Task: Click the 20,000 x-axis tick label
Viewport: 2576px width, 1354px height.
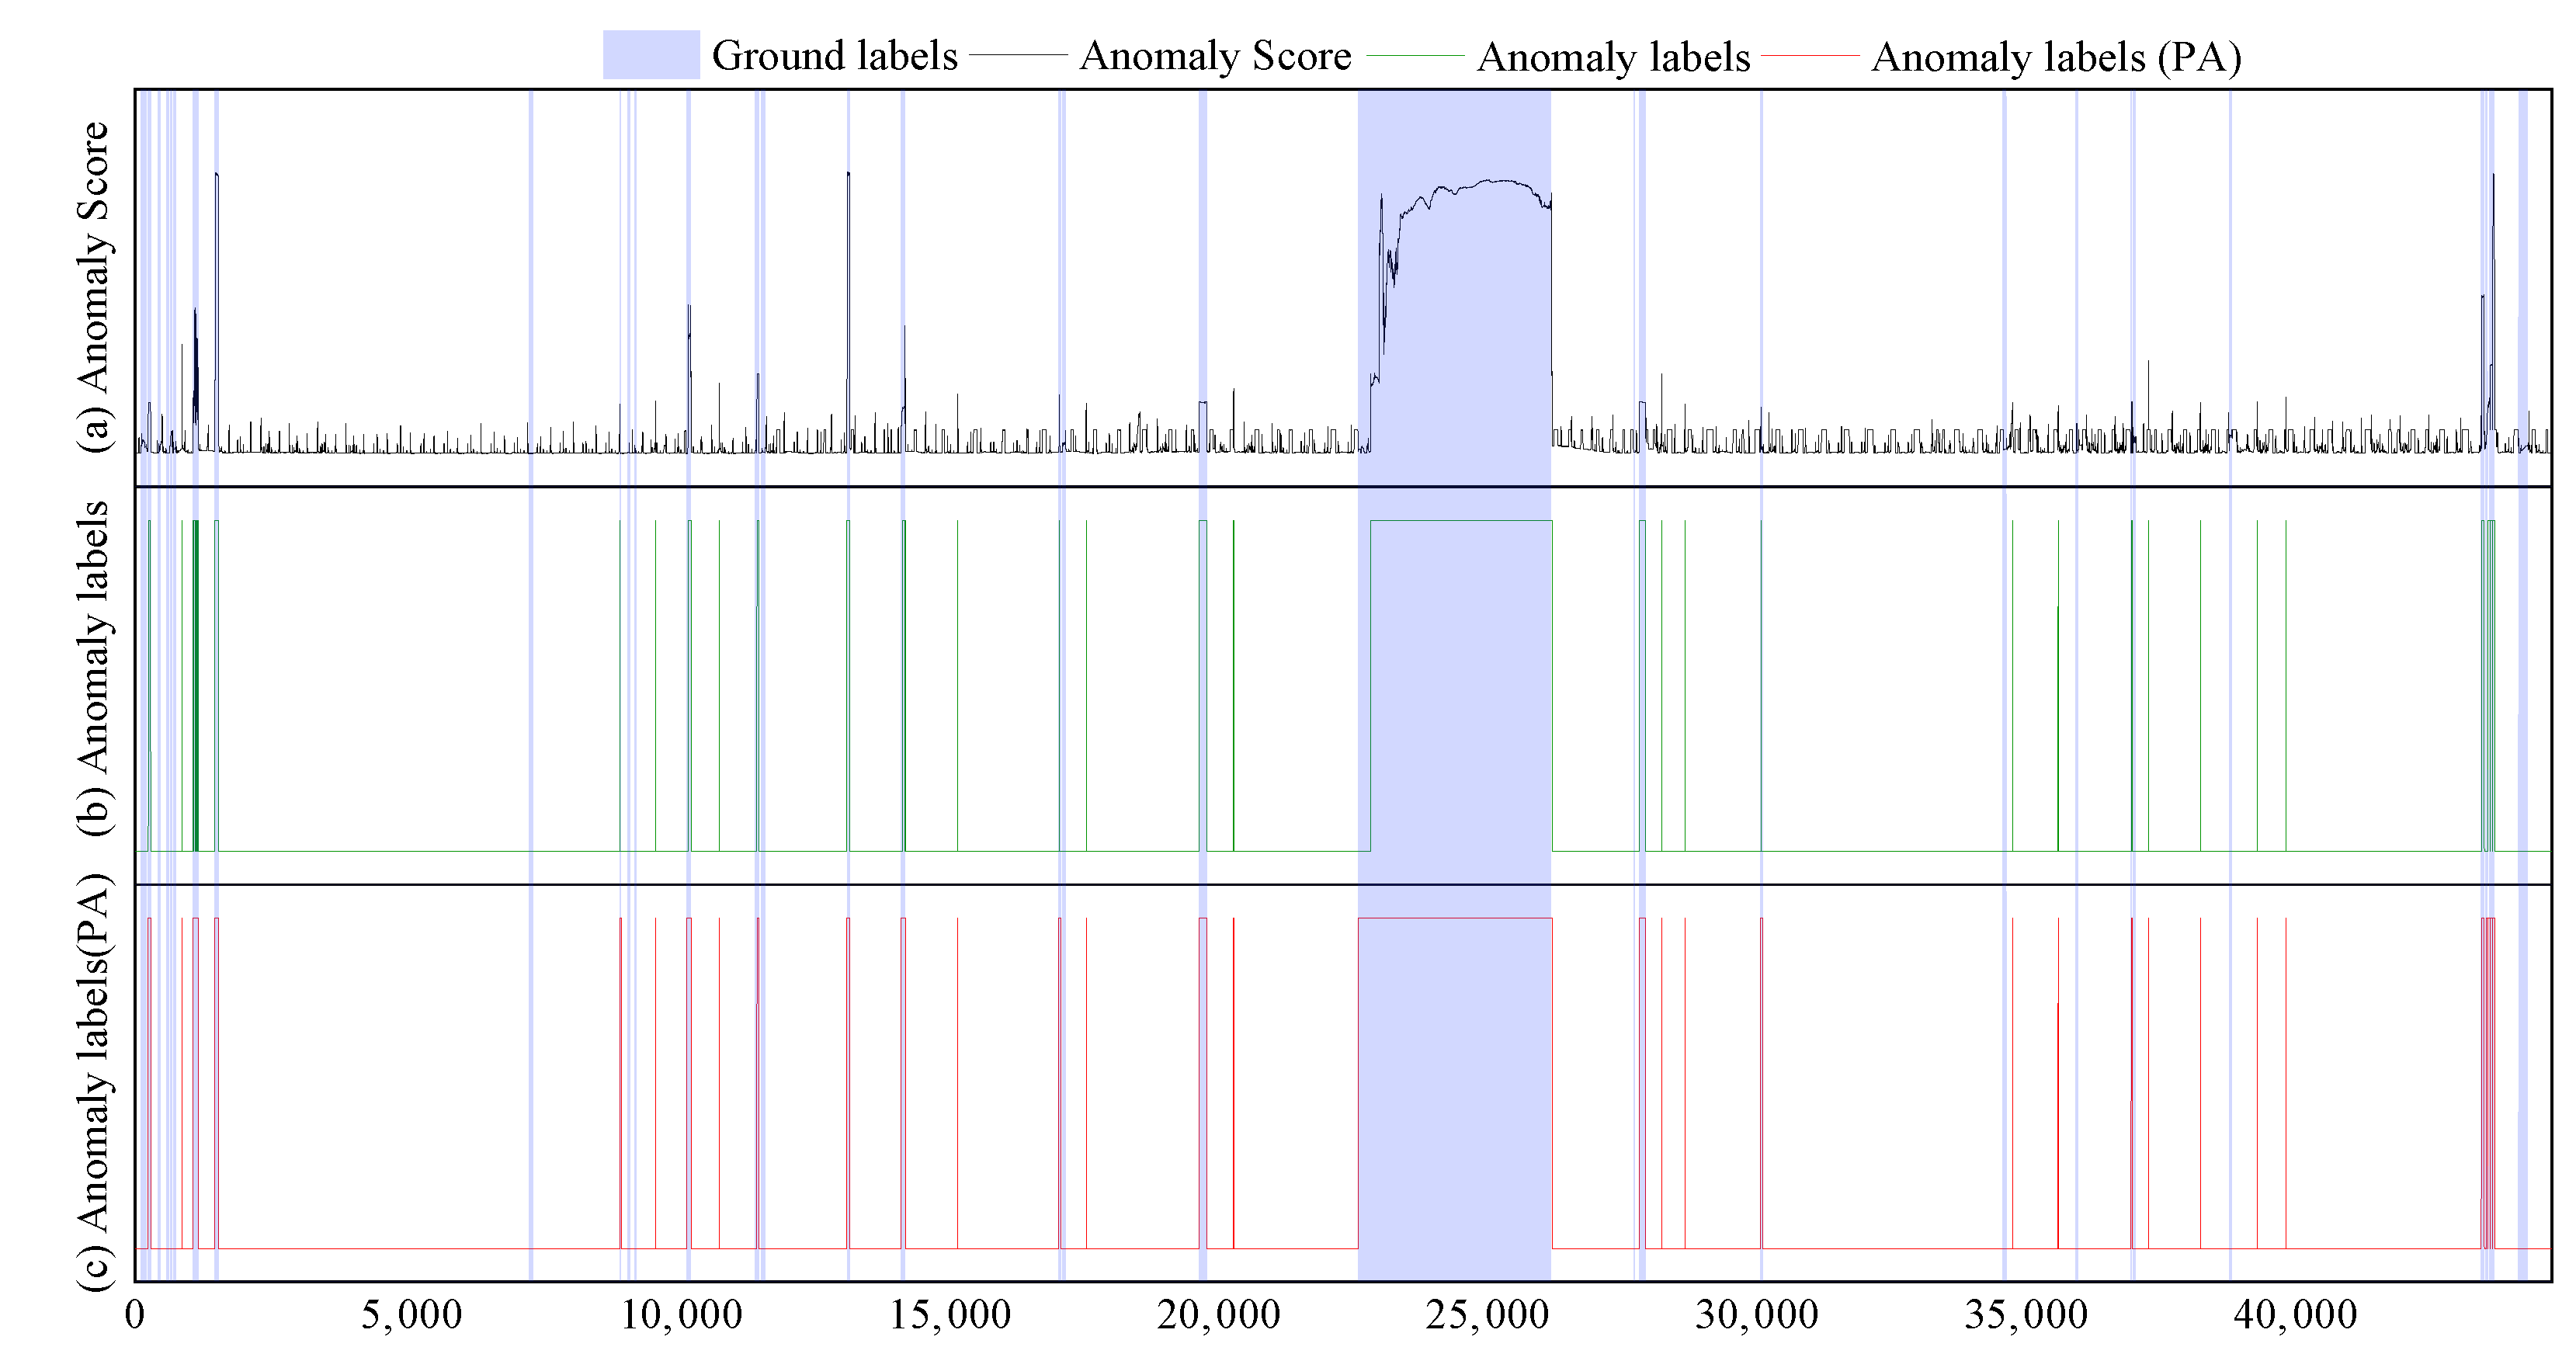Action: coord(1218,1315)
